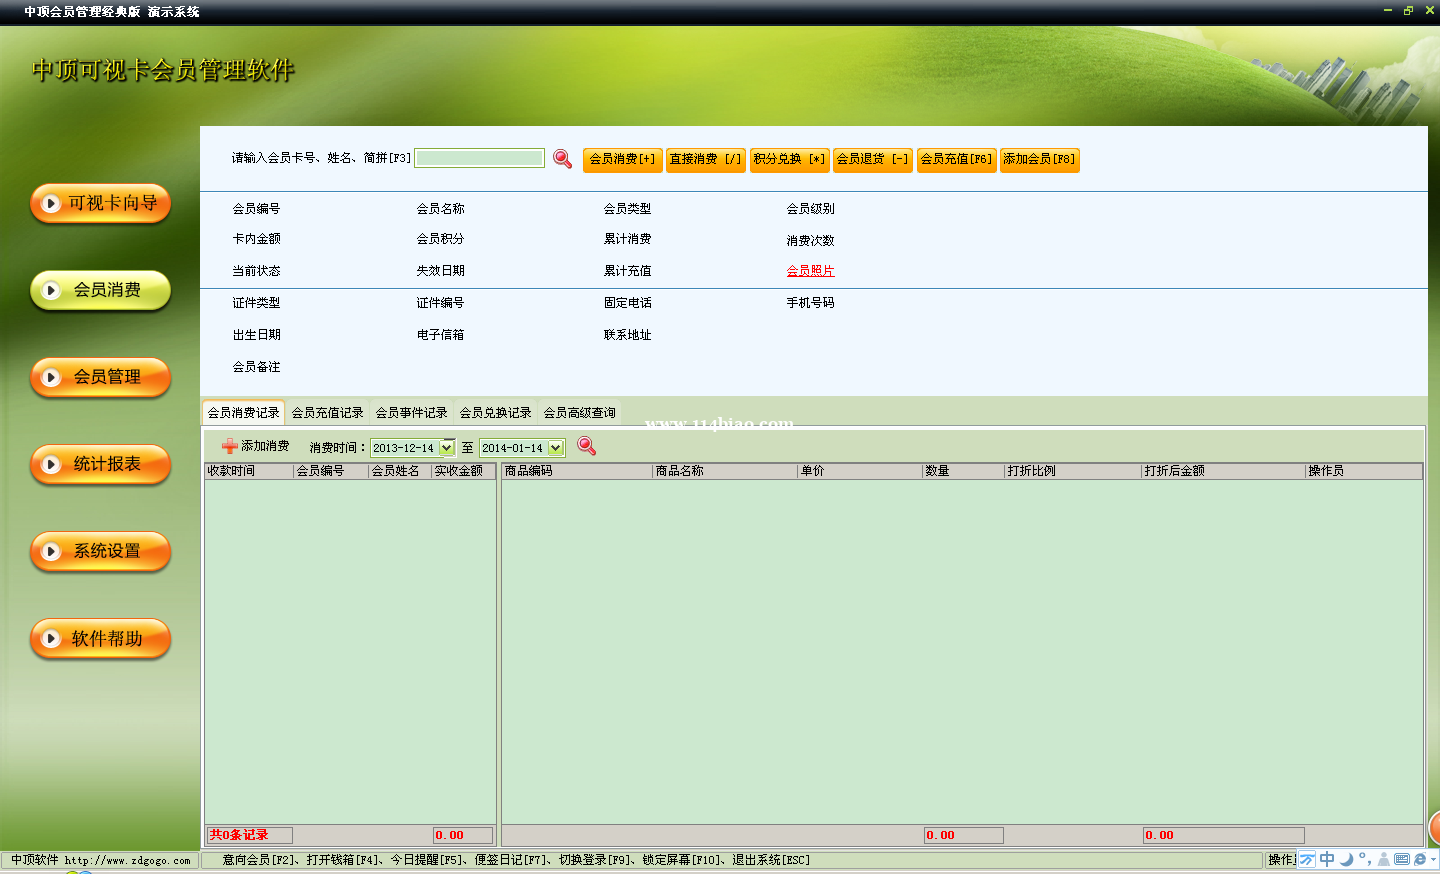
Task: Click the 中顶软件 http://www.zdgogo.com status text
Action: pos(100,860)
